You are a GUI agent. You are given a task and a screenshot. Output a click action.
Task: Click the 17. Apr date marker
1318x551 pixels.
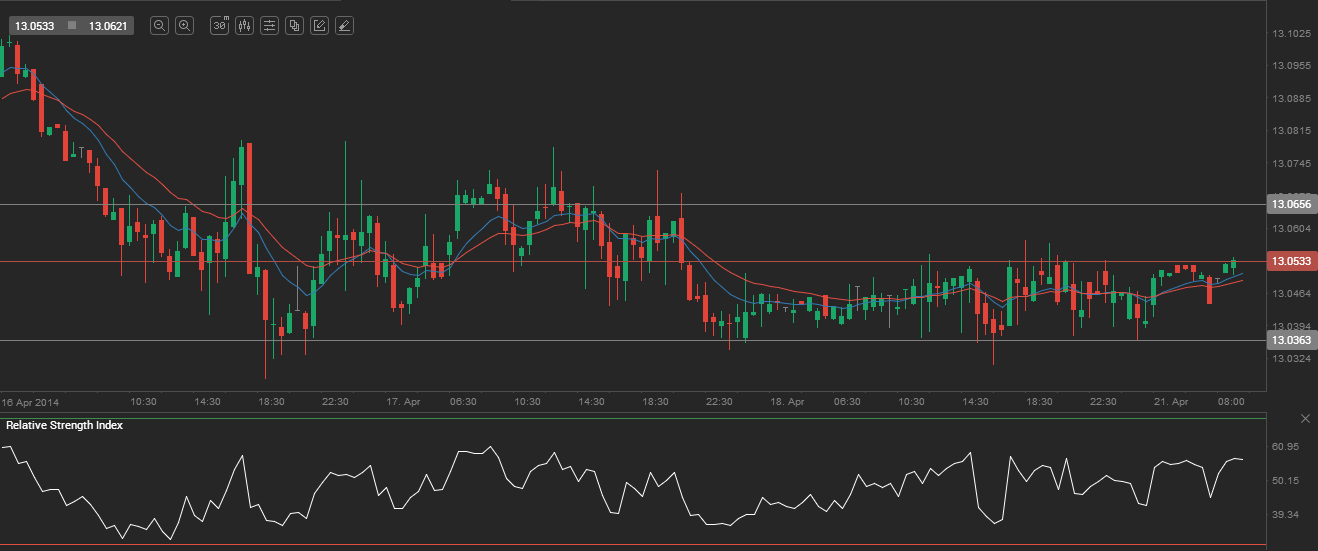point(403,401)
